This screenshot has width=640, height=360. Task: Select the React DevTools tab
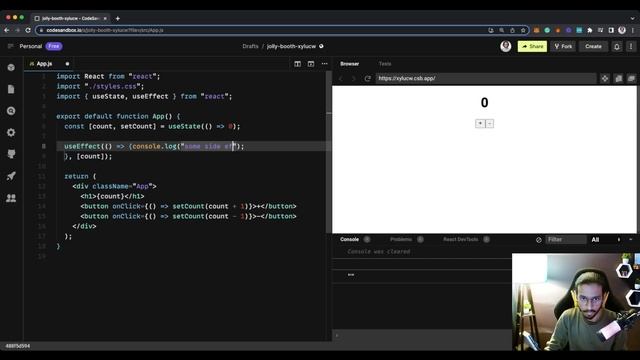point(460,240)
